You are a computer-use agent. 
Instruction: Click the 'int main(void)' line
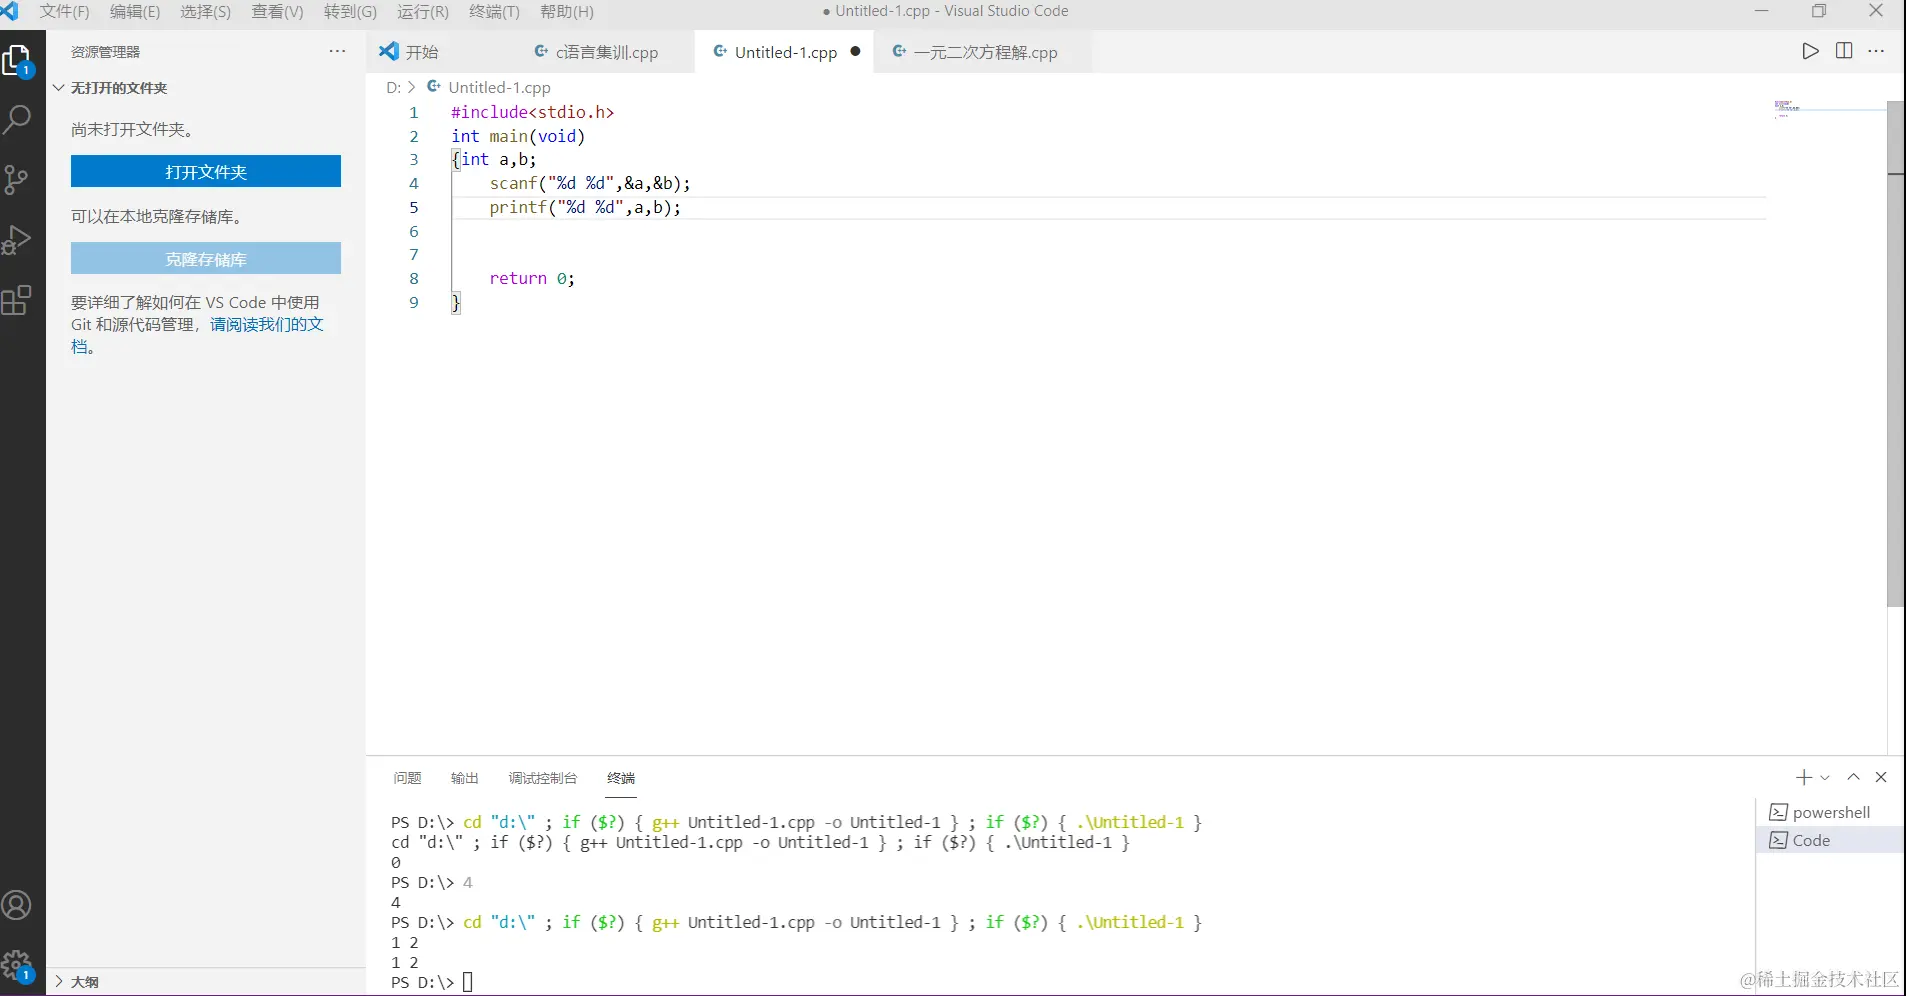[518, 136]
